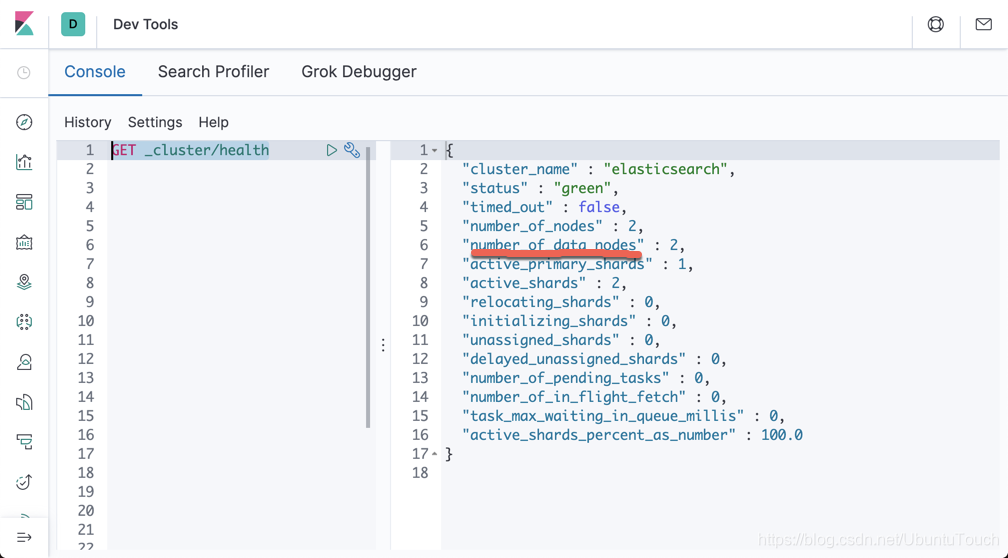Open console Settings

155,122
